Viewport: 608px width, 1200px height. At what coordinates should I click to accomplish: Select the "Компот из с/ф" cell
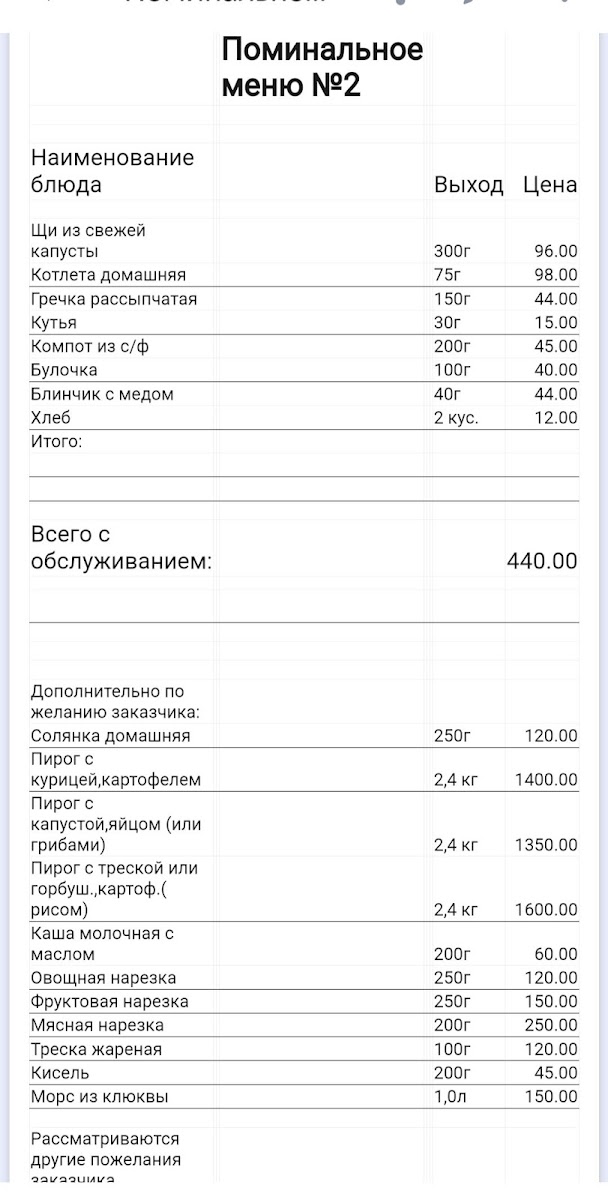96,347
